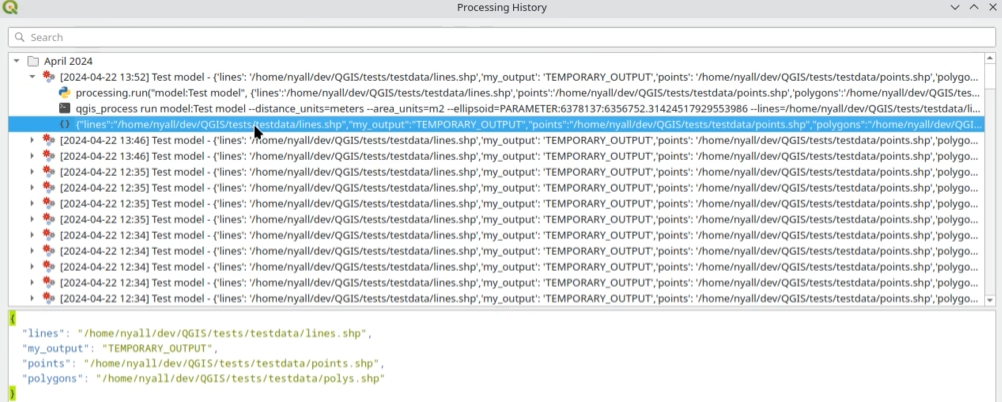1002x402 pixels.
Task: Click the model gears icon of the 13:52 entry
Action: [48, 77]
